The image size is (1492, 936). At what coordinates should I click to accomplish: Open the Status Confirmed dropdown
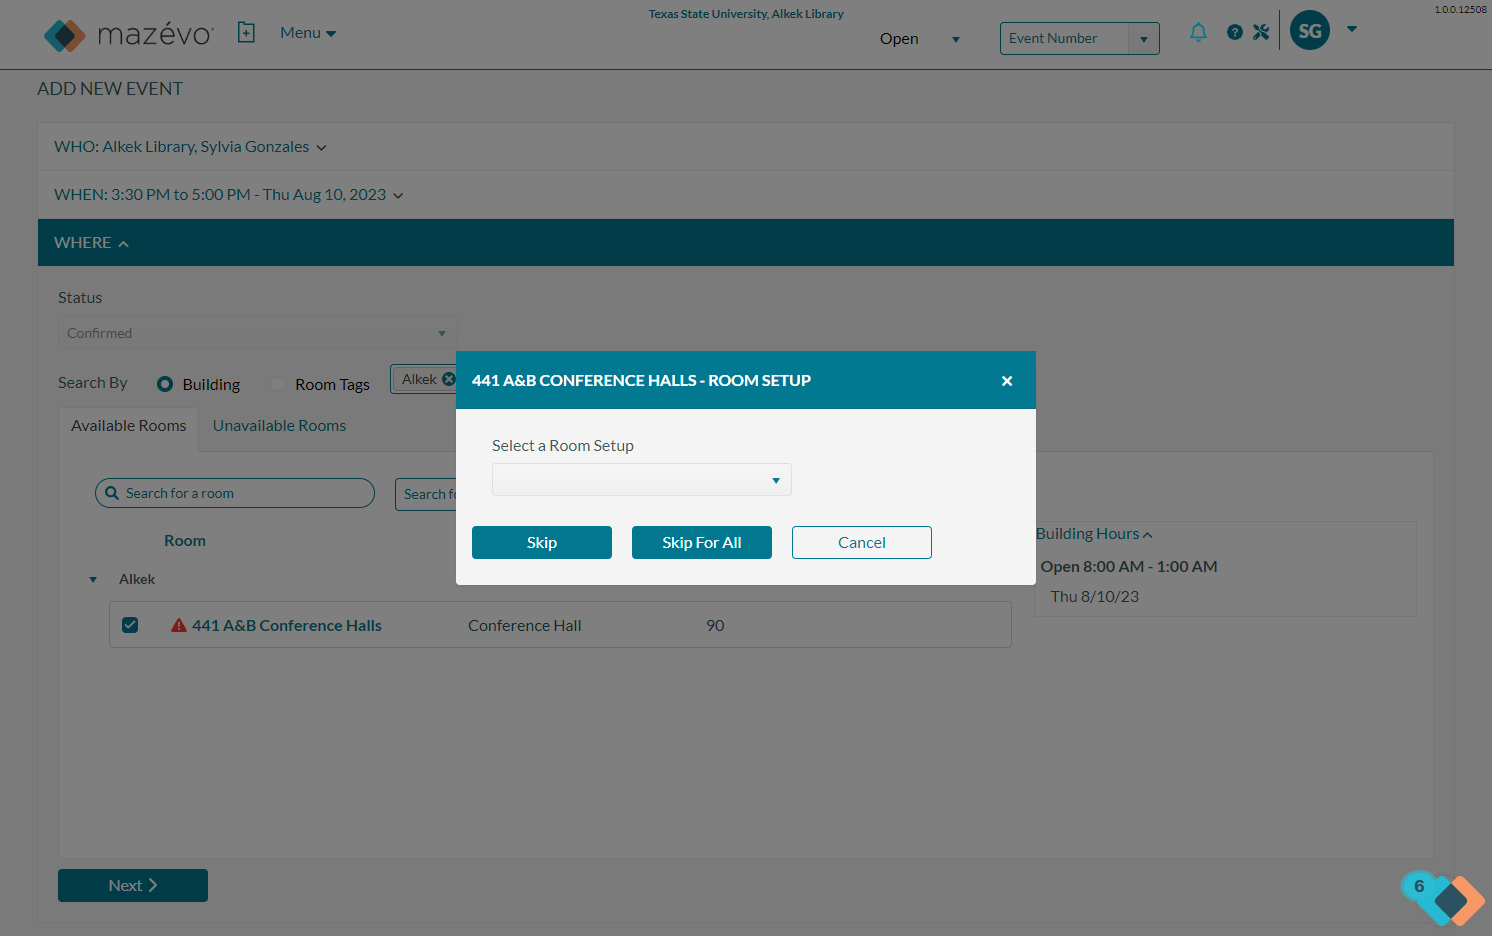(x=257, y=333)
